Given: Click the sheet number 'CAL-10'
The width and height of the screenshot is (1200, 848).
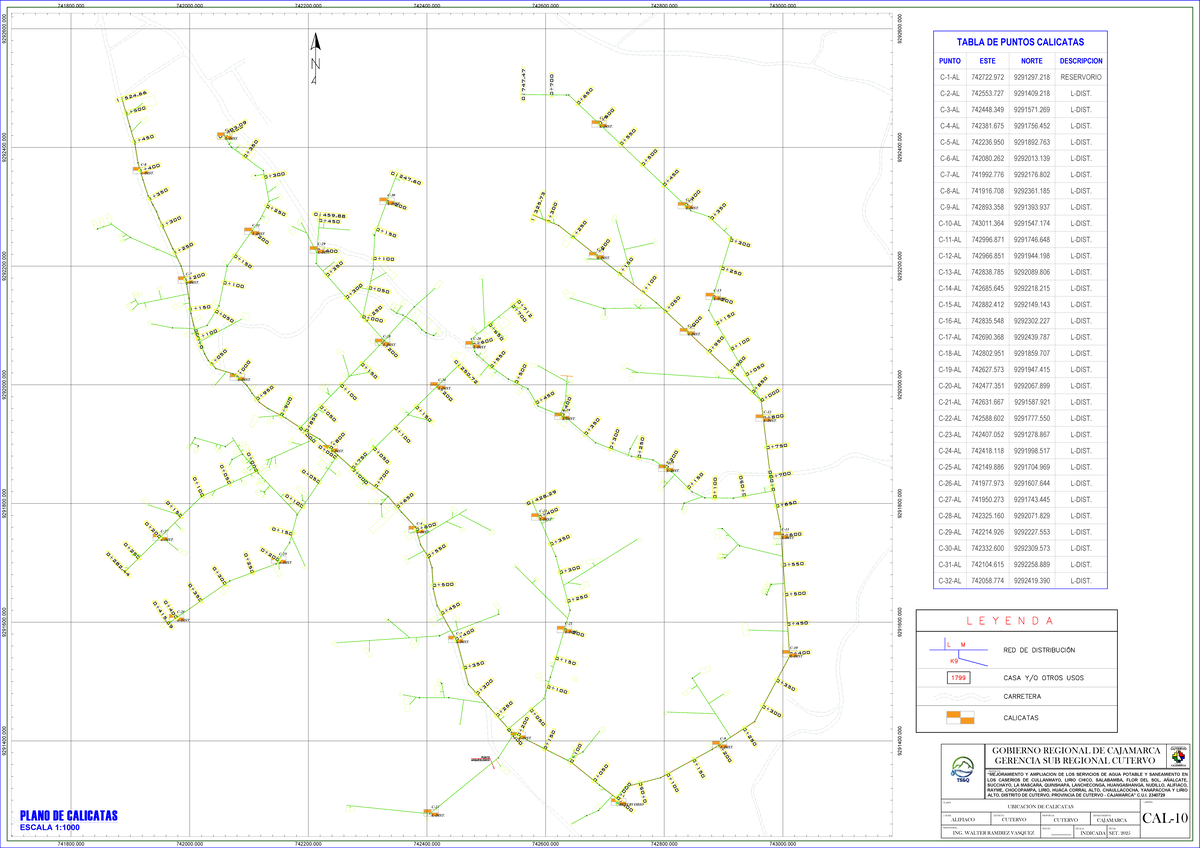Looking at the screenshot, I should [x=1165, y=818].
